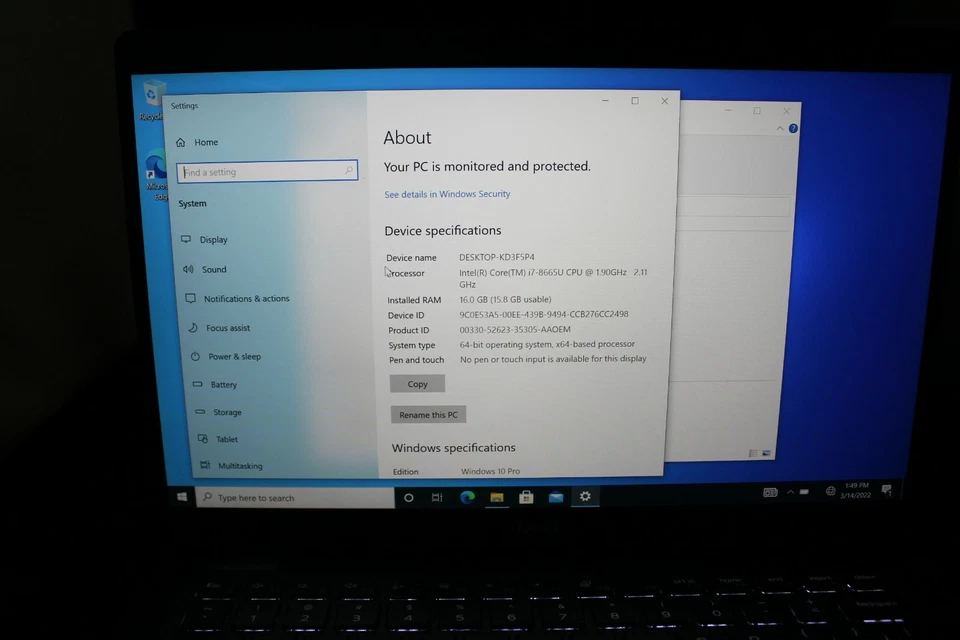Open Multitasking settings
Image resolution: width=960 pixels, height=640 pixels.
[x=231, y=465]
